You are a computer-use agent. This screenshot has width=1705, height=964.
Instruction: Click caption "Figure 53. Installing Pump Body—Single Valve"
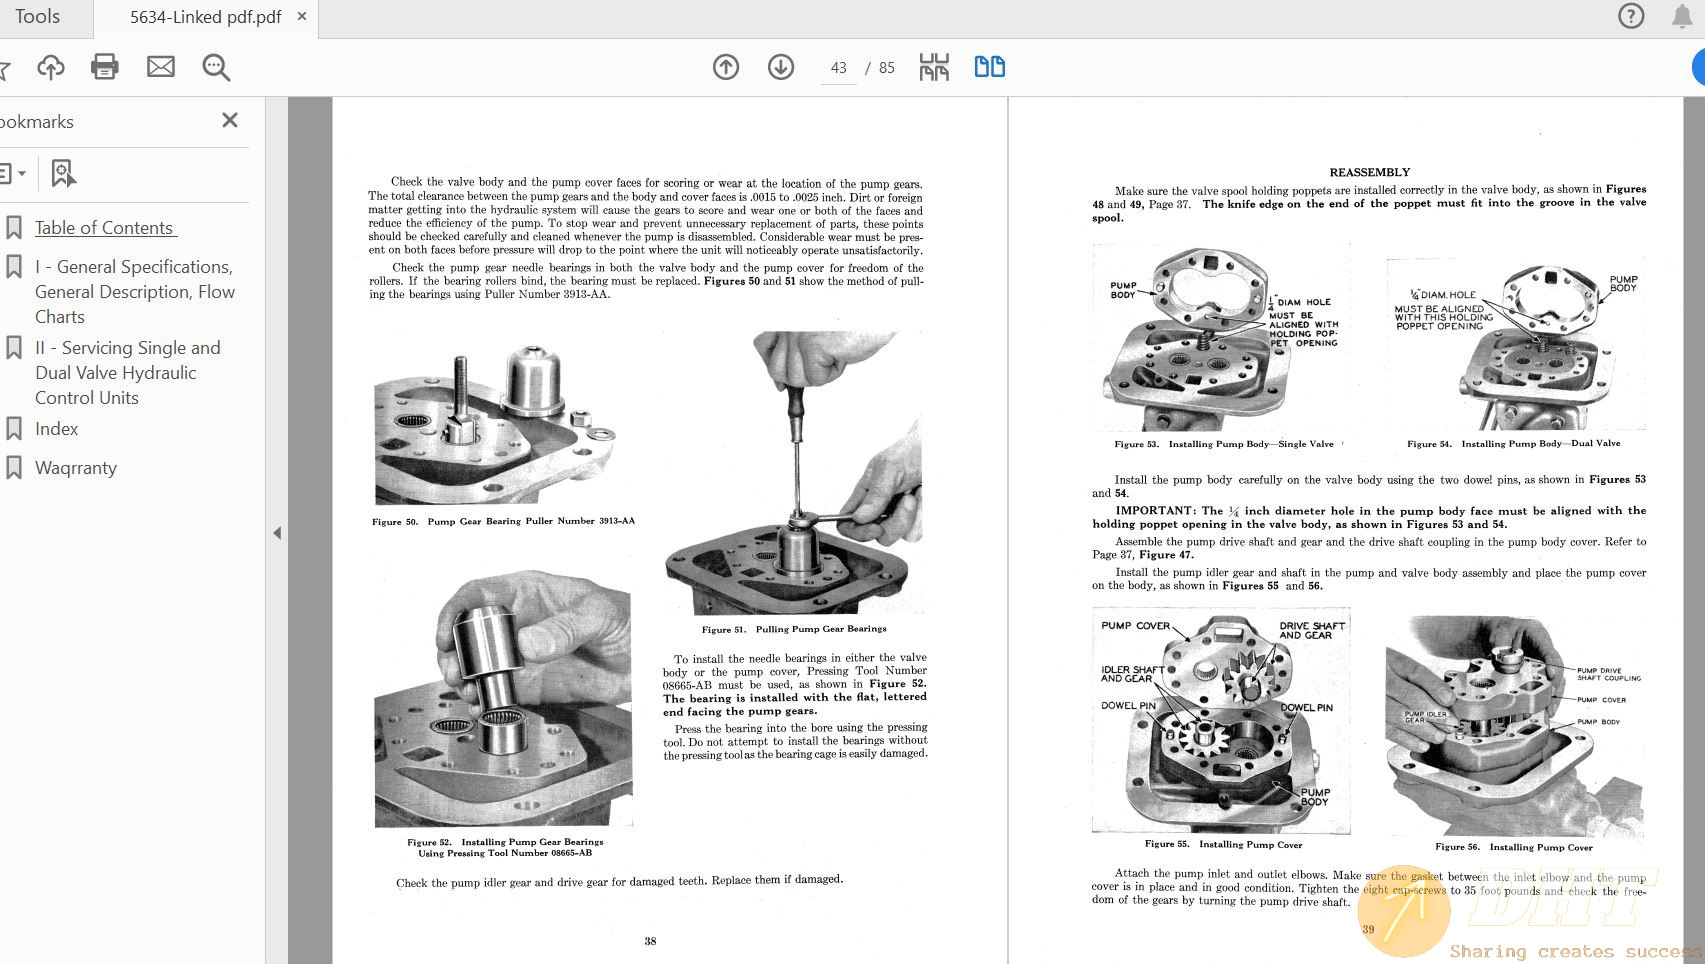click(x=1224, y=444)
